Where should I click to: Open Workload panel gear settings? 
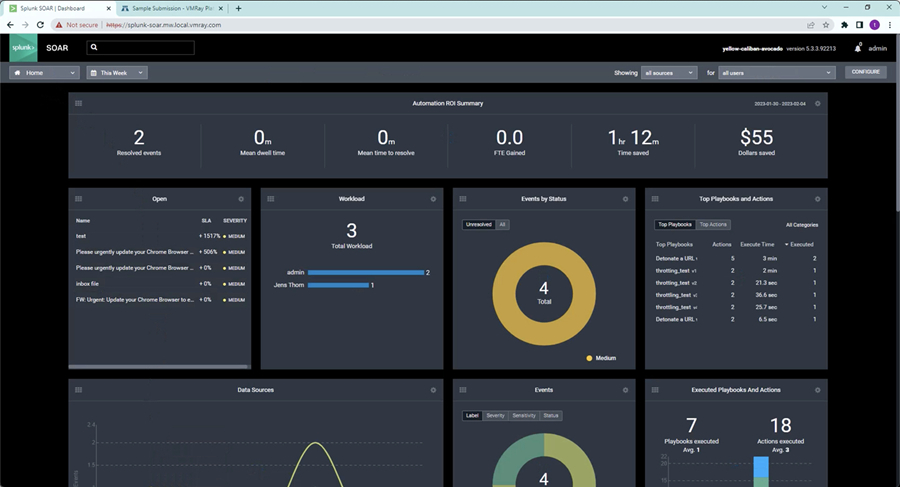pyautogui.click(x=433, y=199)
